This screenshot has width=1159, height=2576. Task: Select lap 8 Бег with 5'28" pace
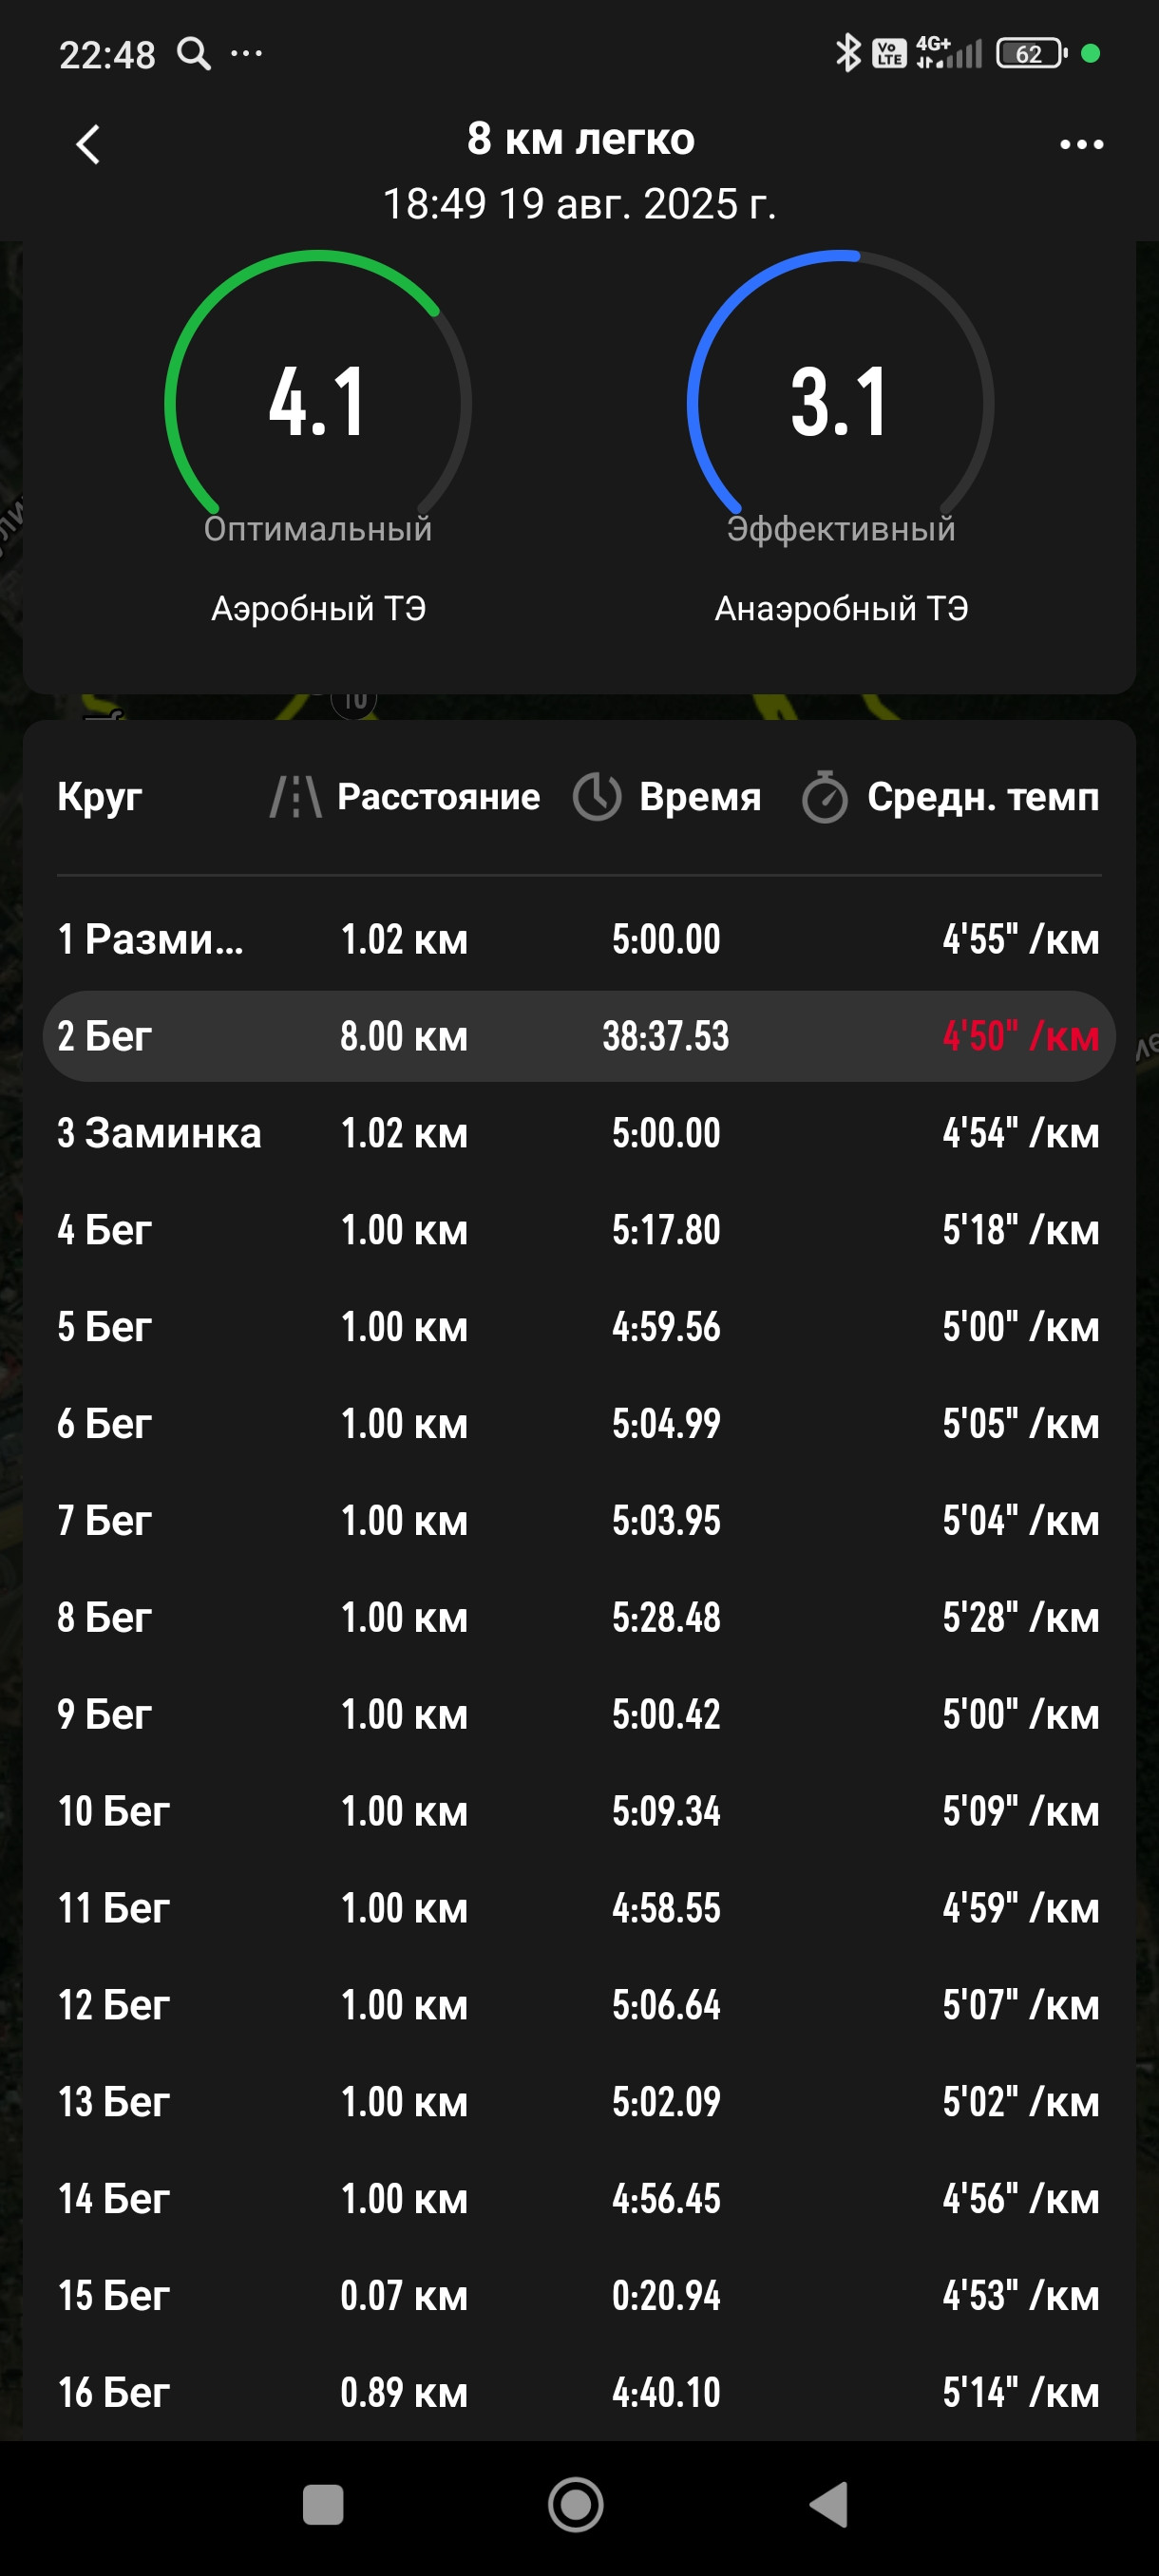[579, 1617]
